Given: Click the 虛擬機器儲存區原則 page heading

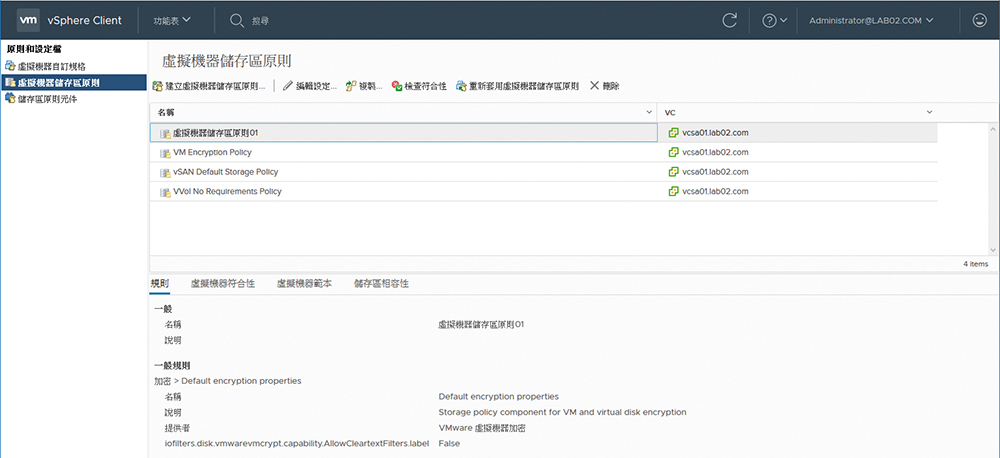Looking at the screenshot, I should click(x=227, y=61).
